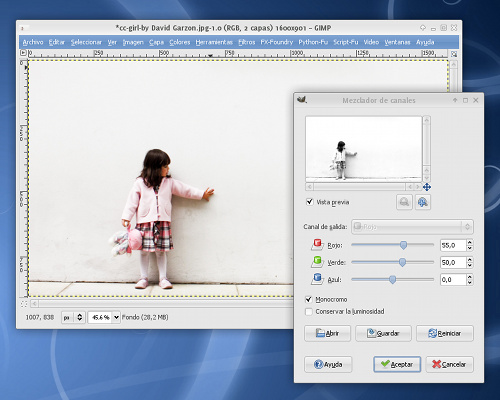
Task: Open the Video menu
Action: 371,42
